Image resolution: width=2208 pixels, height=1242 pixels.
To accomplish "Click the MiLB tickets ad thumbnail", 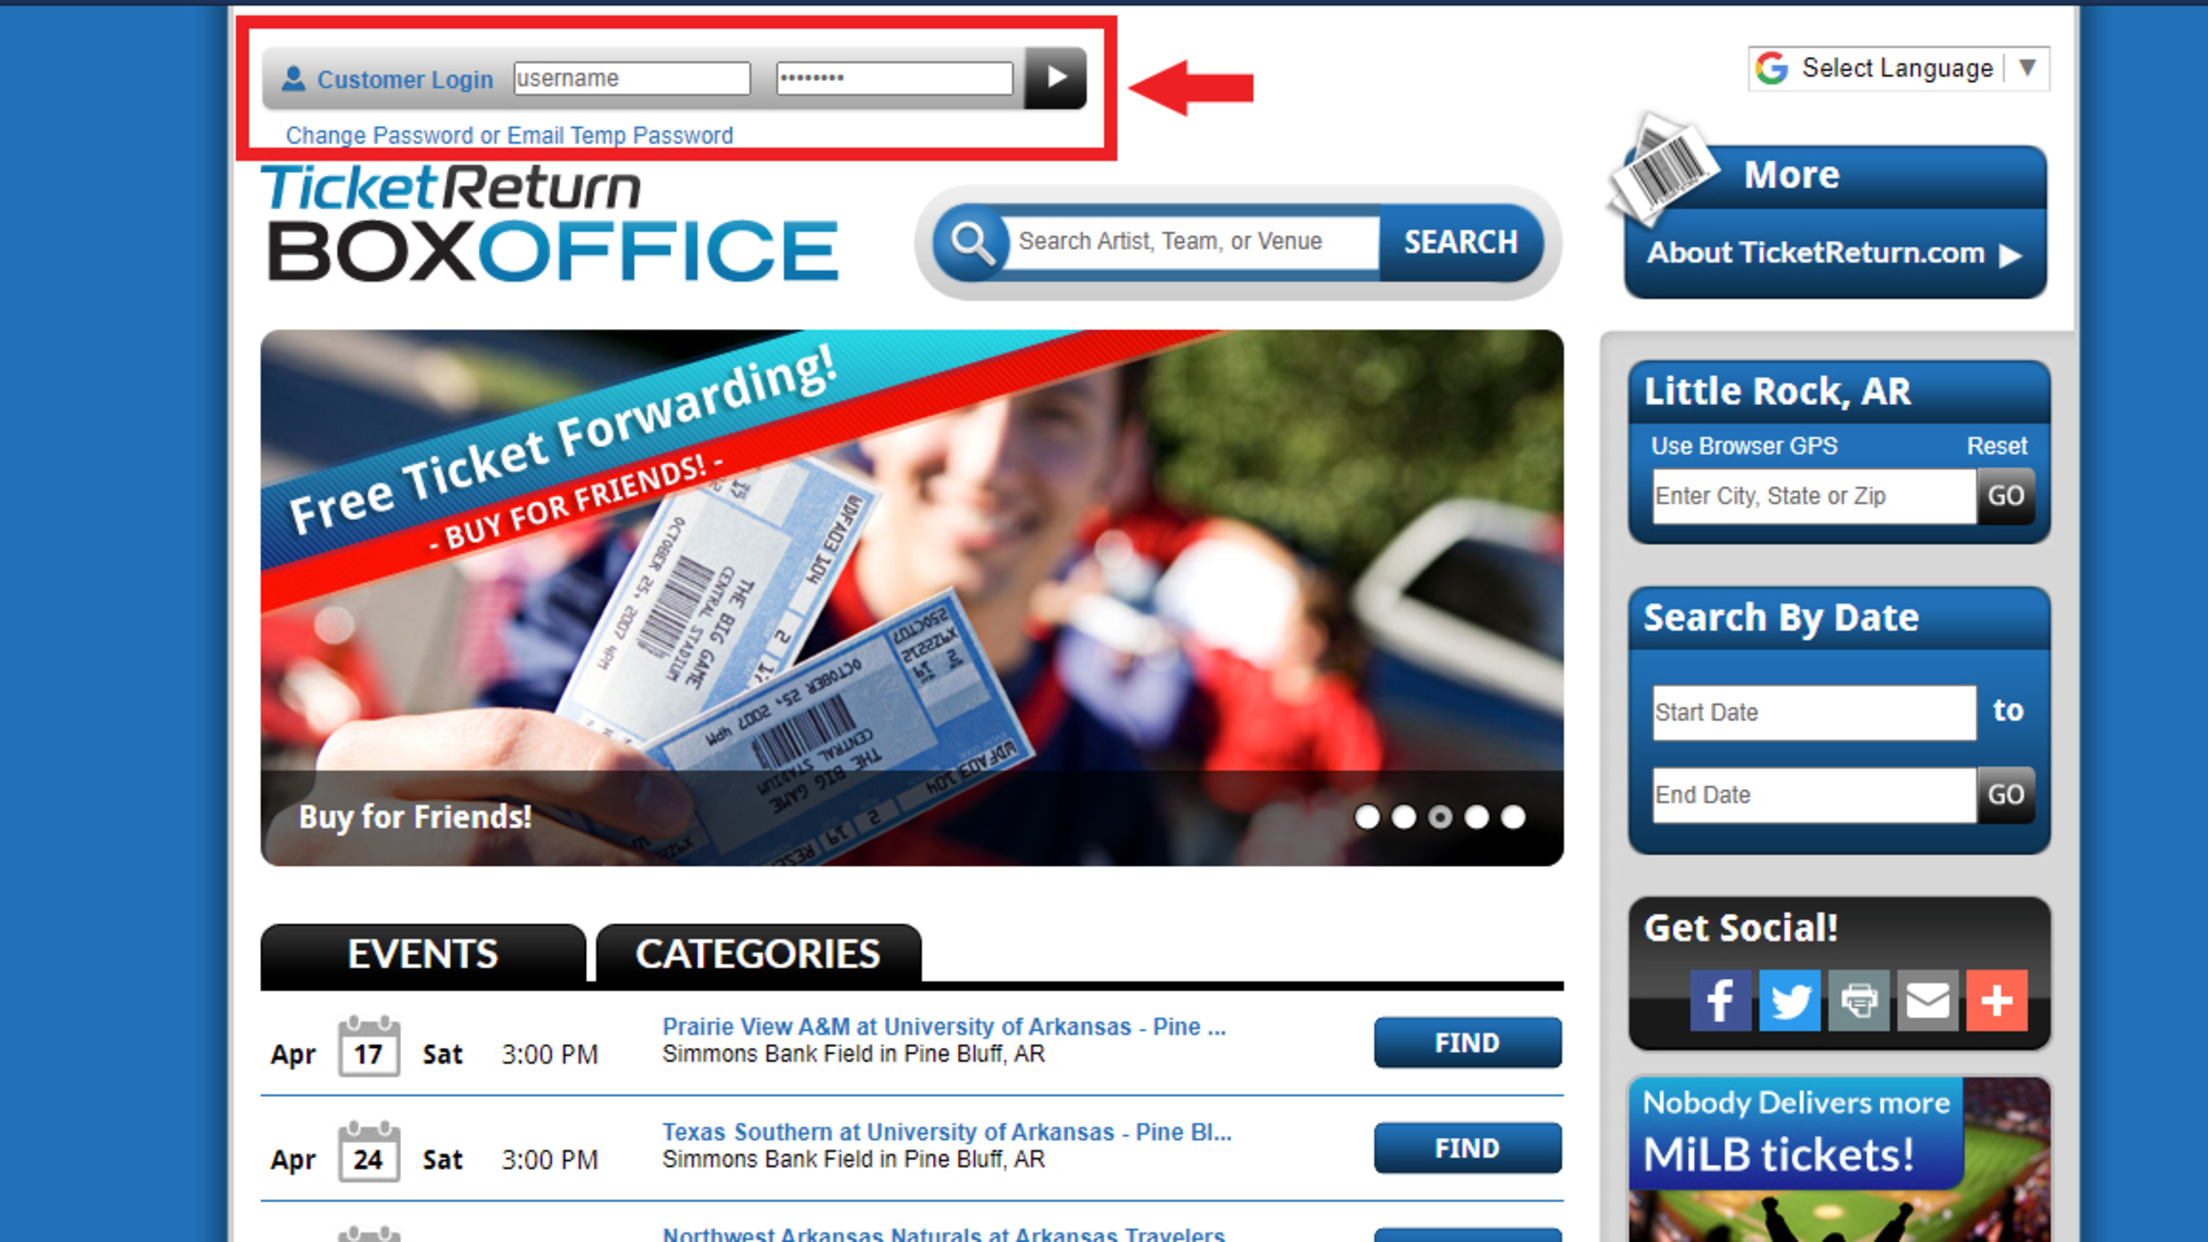I will tap(1838, 1160).
